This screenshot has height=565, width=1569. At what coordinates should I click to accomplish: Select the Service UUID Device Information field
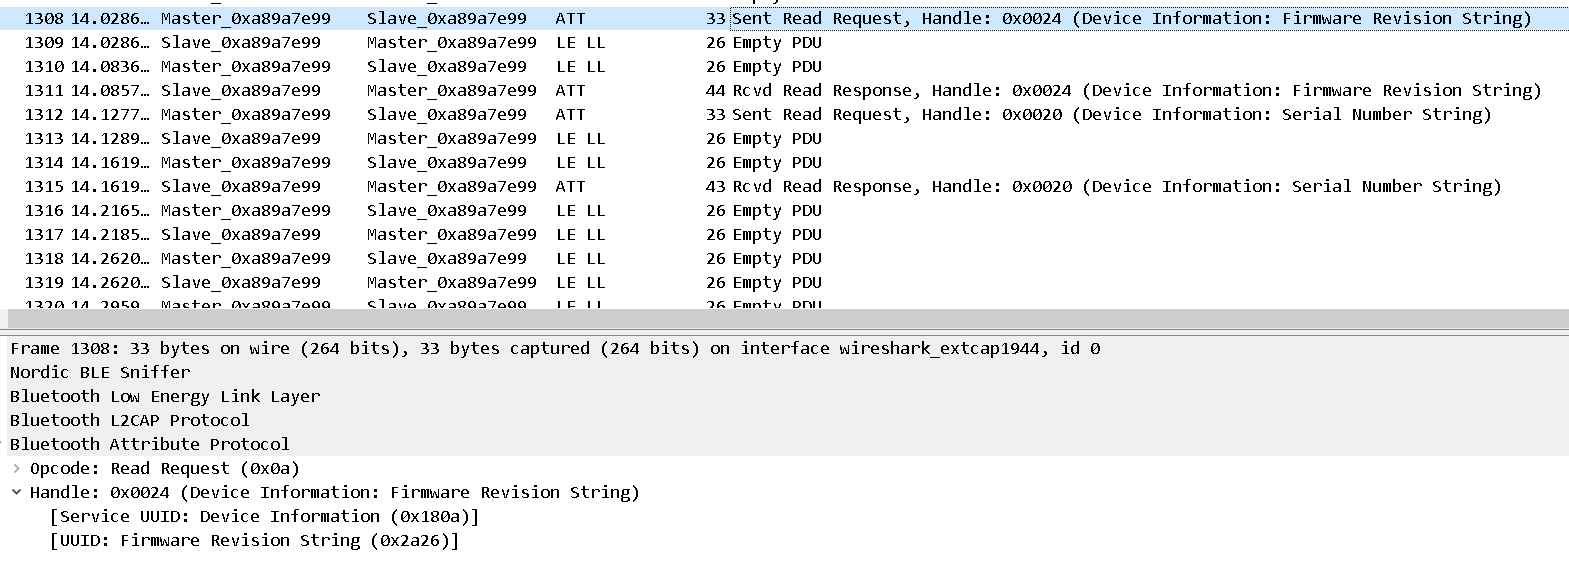coord(265,516)
